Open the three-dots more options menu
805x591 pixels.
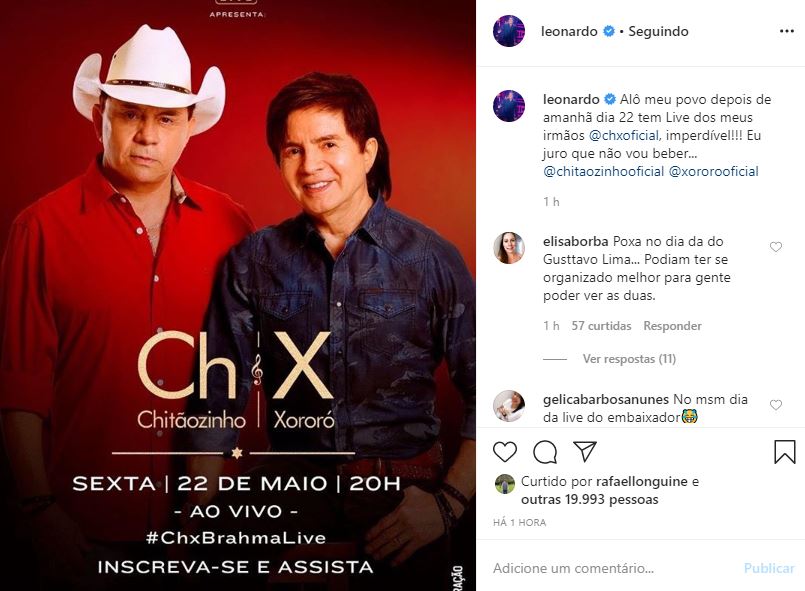tap(787, 31)
